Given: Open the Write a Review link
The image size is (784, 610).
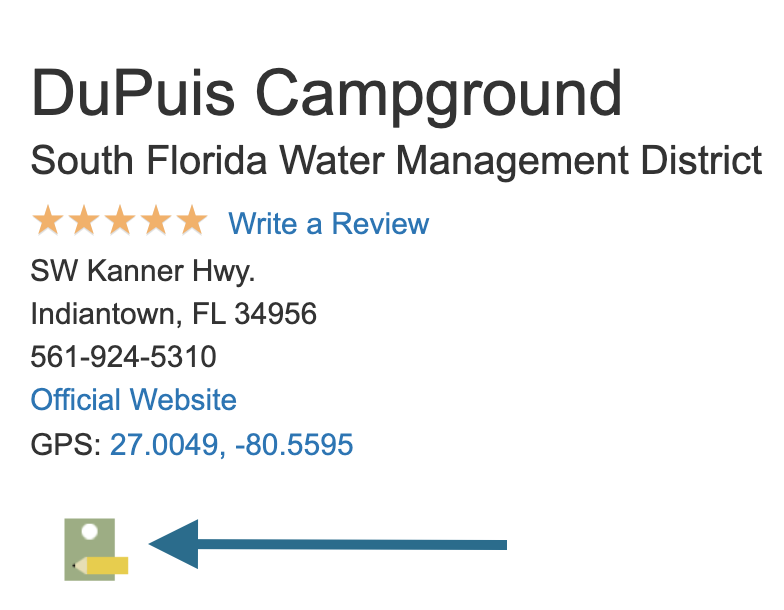Looking at the screenshot, I should [x=328, y=223].
